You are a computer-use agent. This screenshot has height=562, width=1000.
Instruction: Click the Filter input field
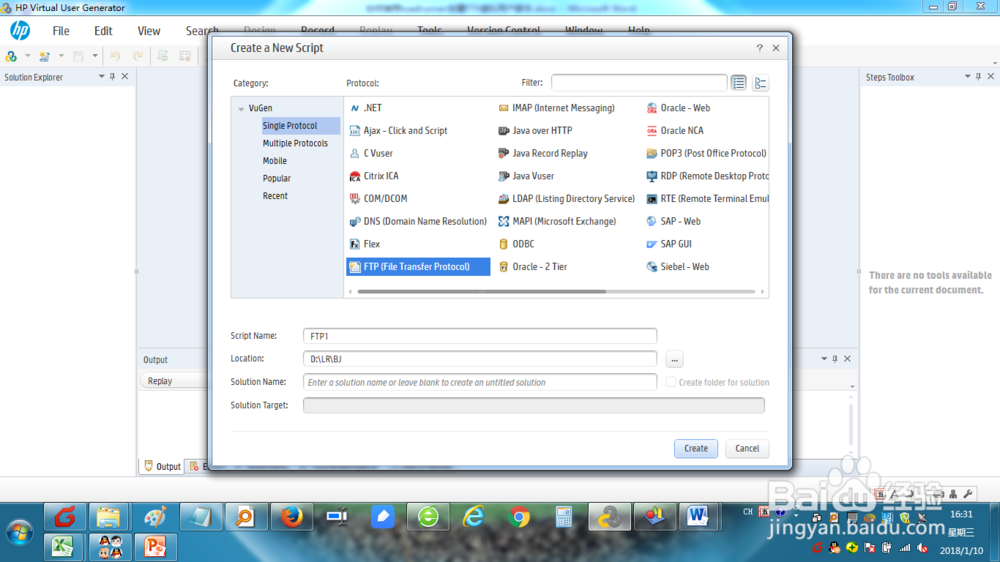(639, 83)
